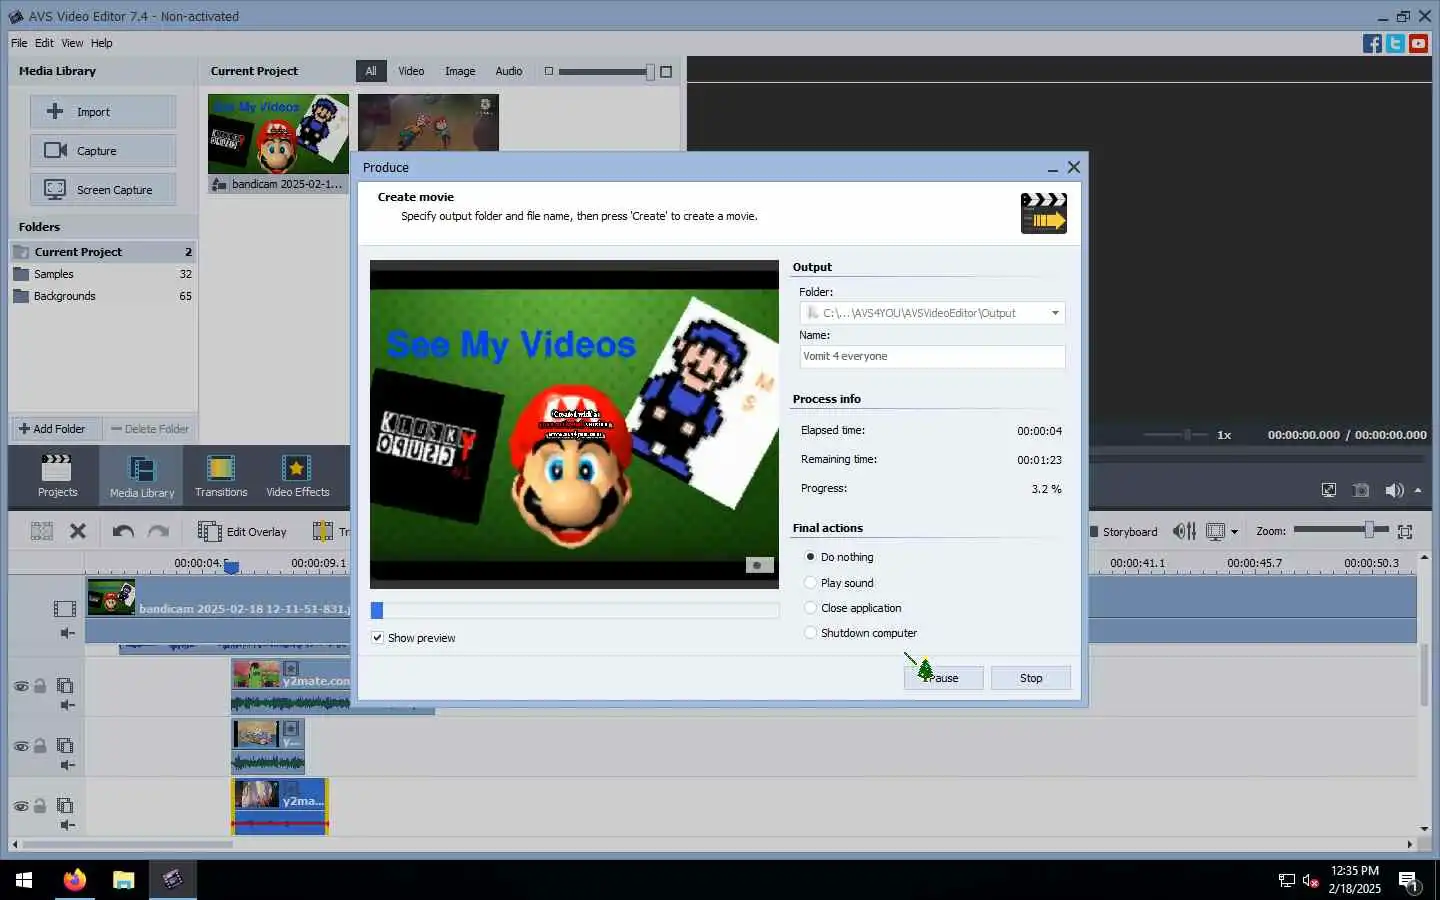Click the playback speed 1x slider
This screenshot has width=1440, height=900.
point(1178,435)
